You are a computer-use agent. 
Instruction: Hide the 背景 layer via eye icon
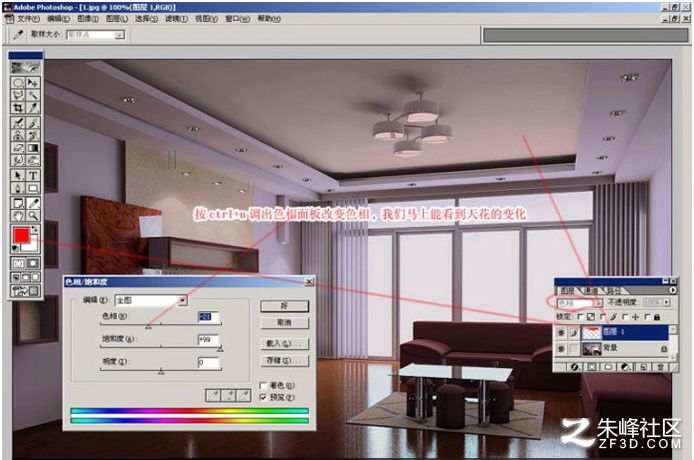(x=561, y=349)
